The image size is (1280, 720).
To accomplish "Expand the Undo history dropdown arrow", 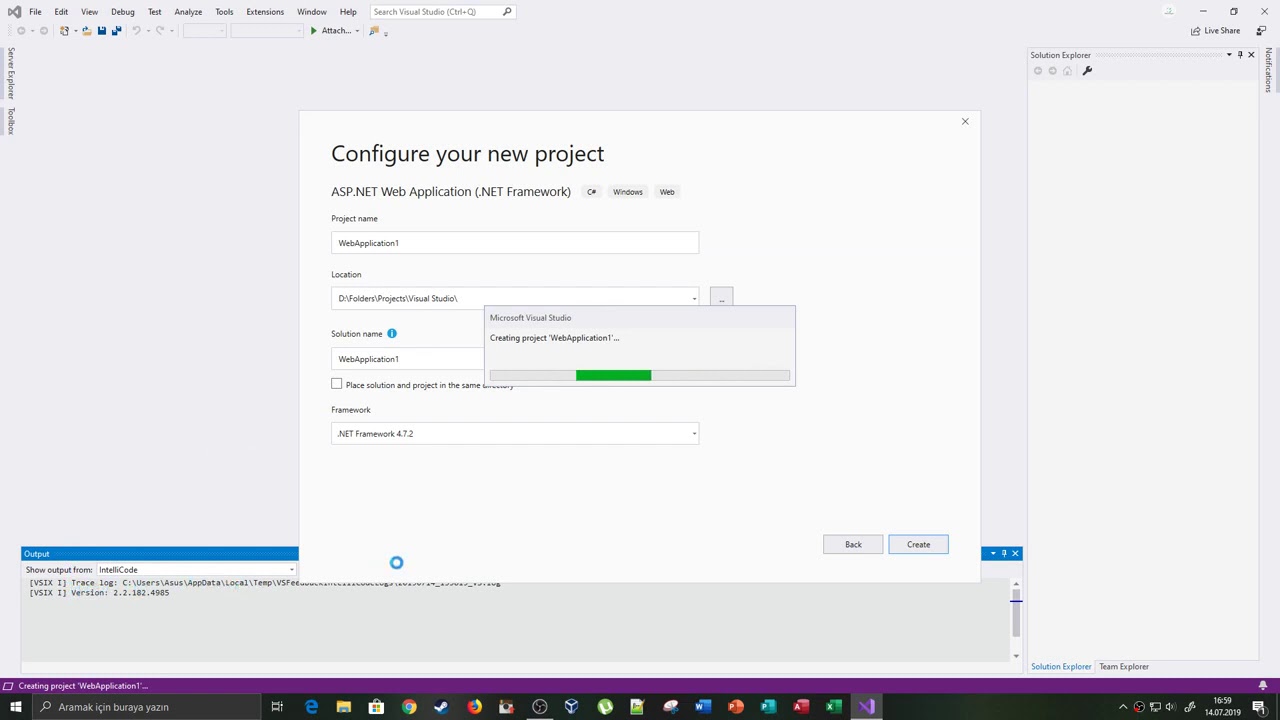I will [148, 31].
